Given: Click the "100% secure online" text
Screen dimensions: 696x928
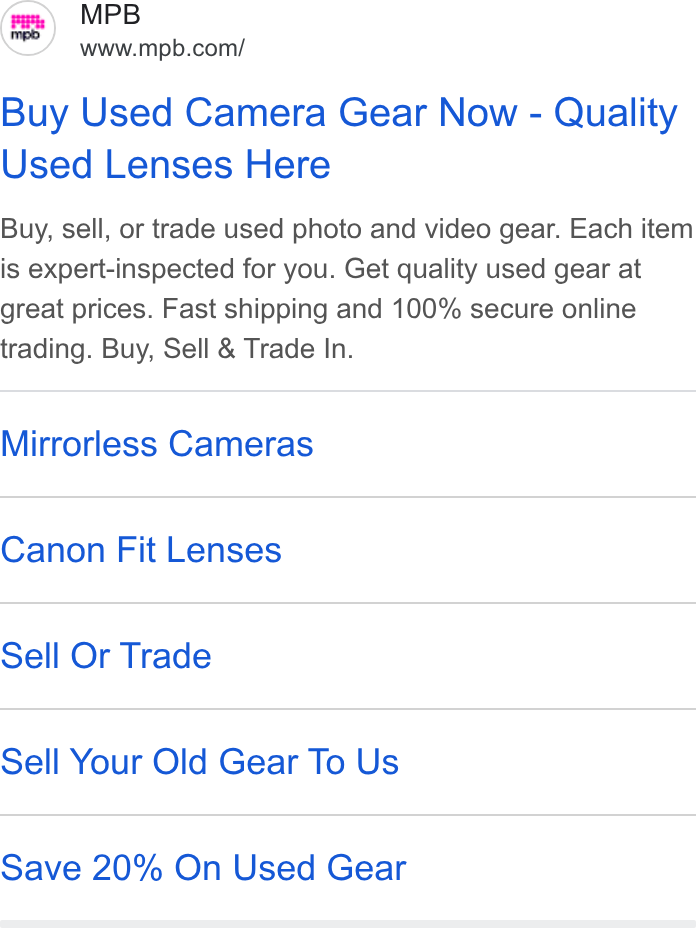Looking at the screenshot, I should tap(514, 309).
